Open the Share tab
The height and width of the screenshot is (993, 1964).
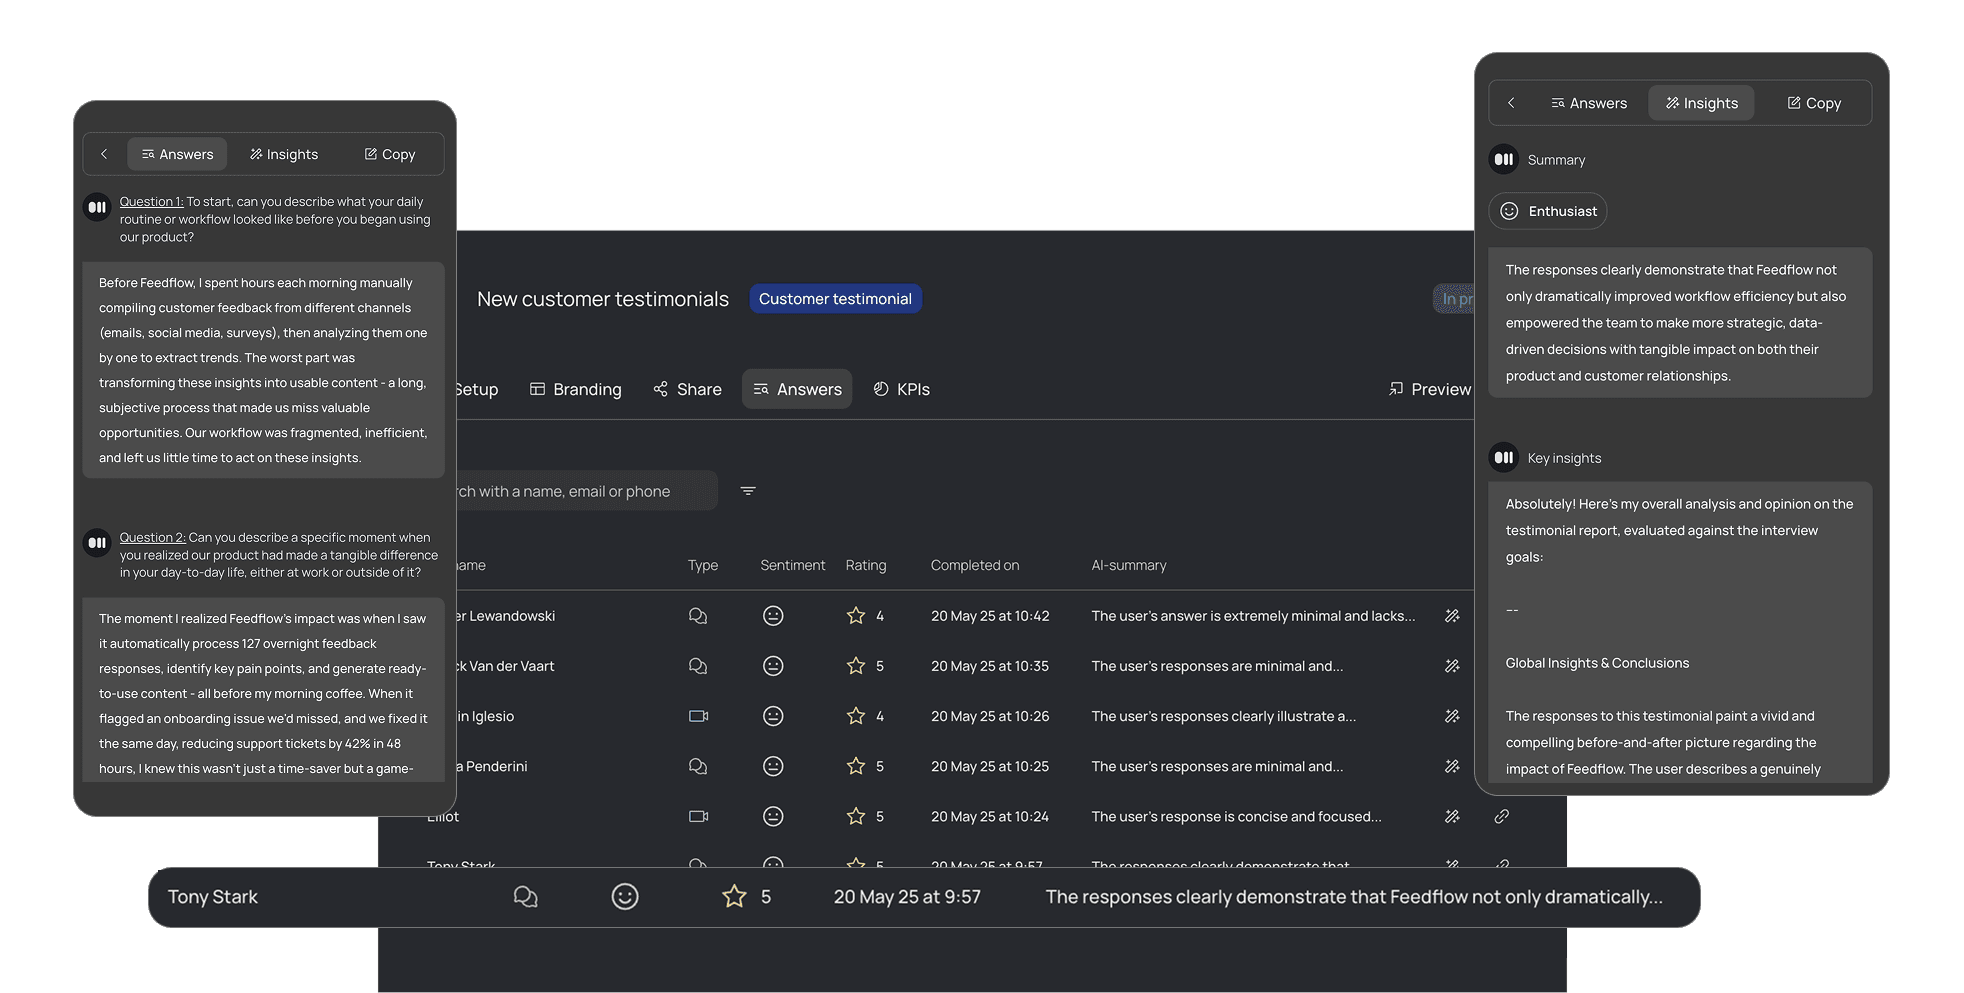687,389
